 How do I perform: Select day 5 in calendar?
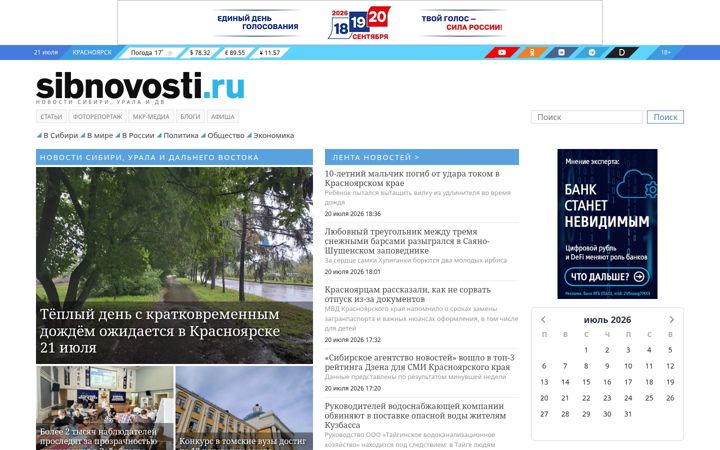pos(670,350)
